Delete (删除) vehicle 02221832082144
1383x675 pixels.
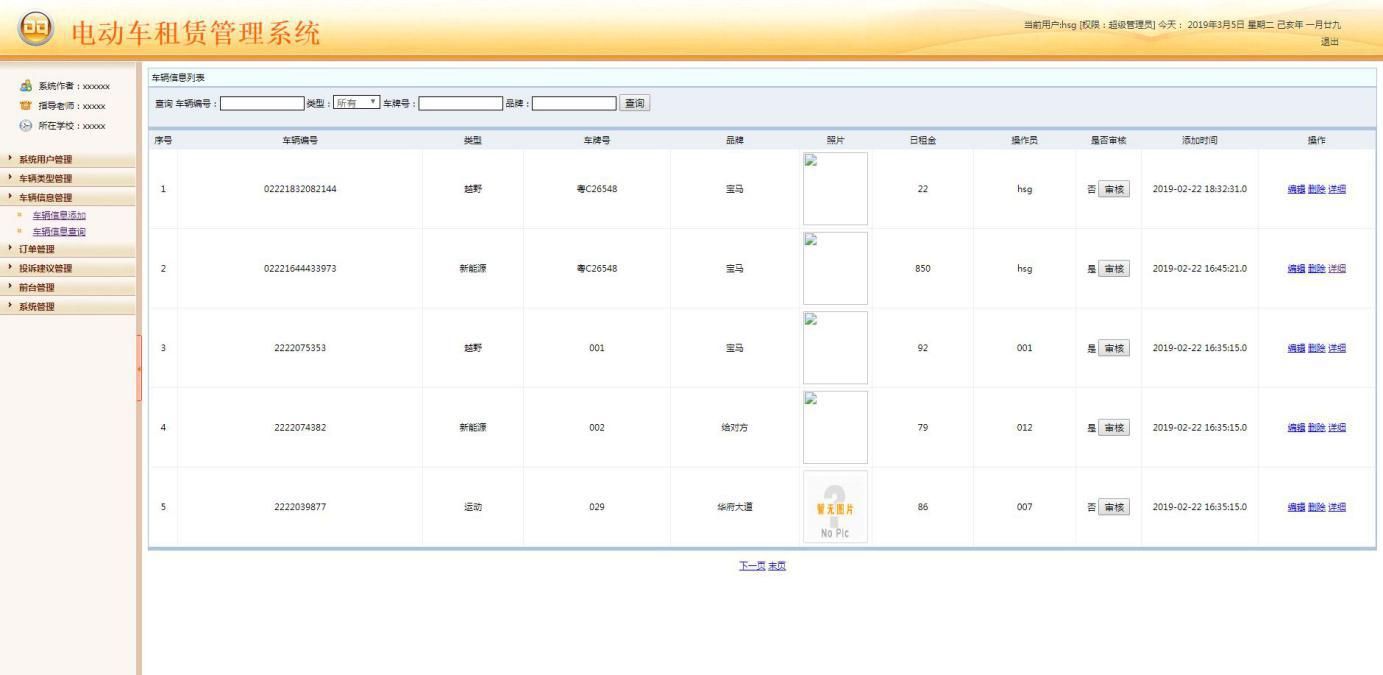[1316, 189]
